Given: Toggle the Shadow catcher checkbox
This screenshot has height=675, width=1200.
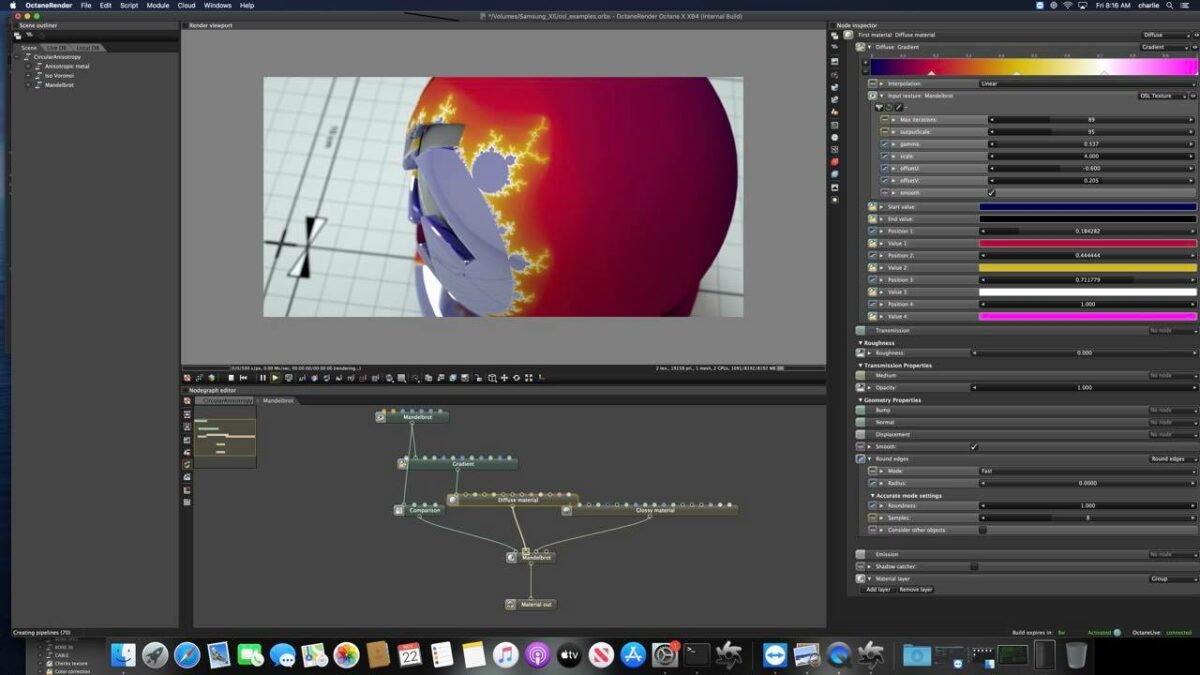Looking at the screenshot, I should click(x=974, y=567).
